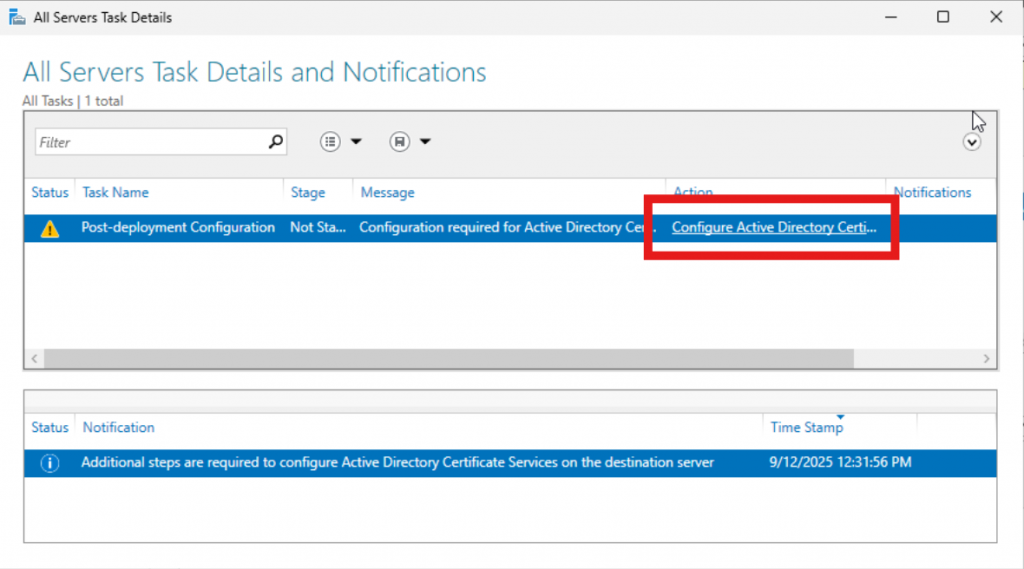Sort tasks by Stage column header
Viewport: 1024px width, 569px height.
point(308,192)
